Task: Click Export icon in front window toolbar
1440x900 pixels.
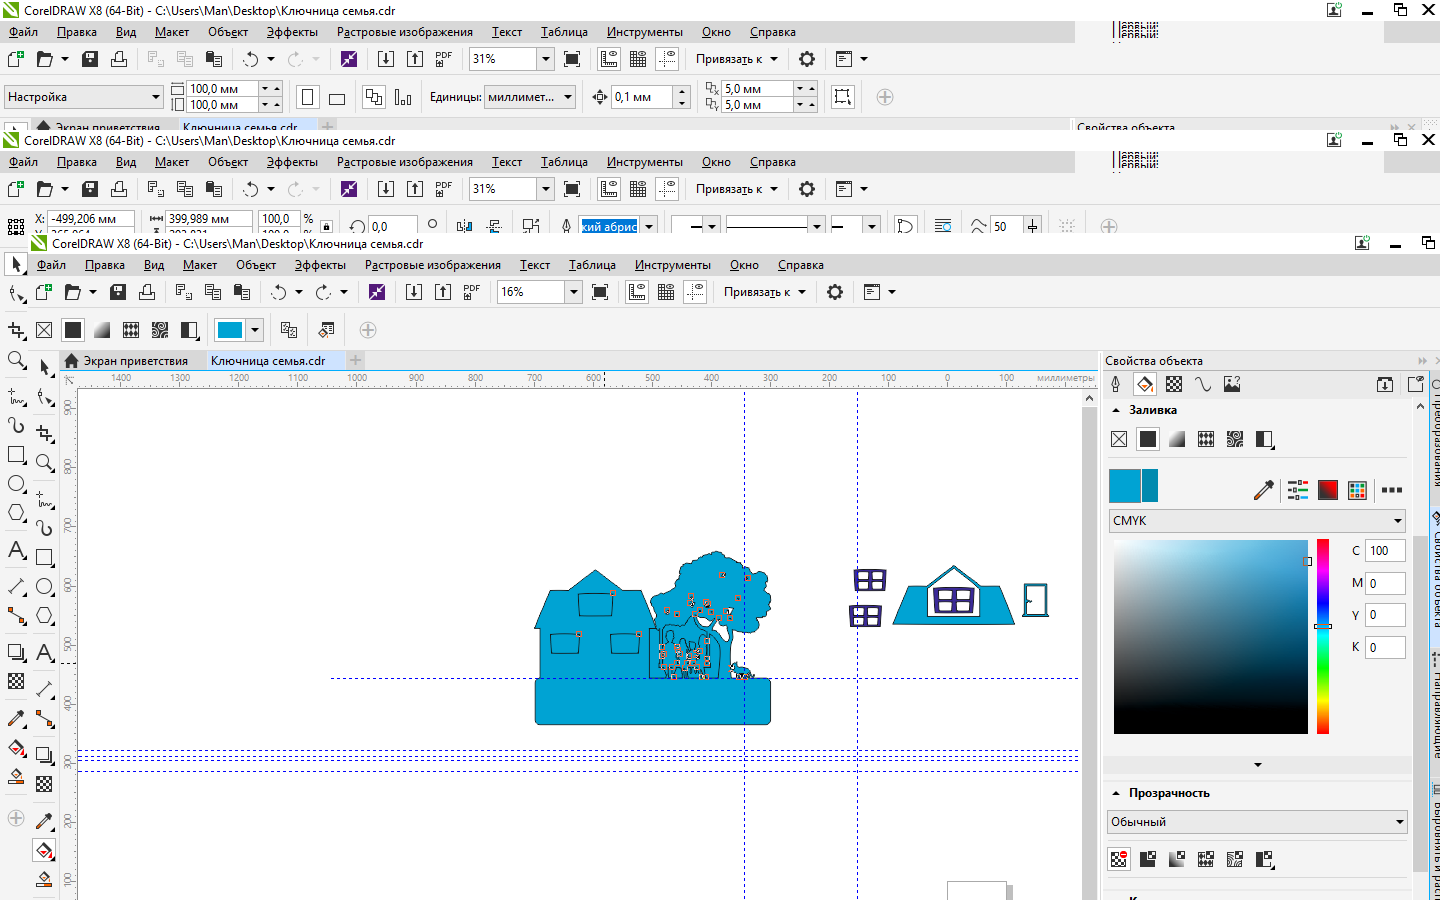Action: tap(443, 292)
